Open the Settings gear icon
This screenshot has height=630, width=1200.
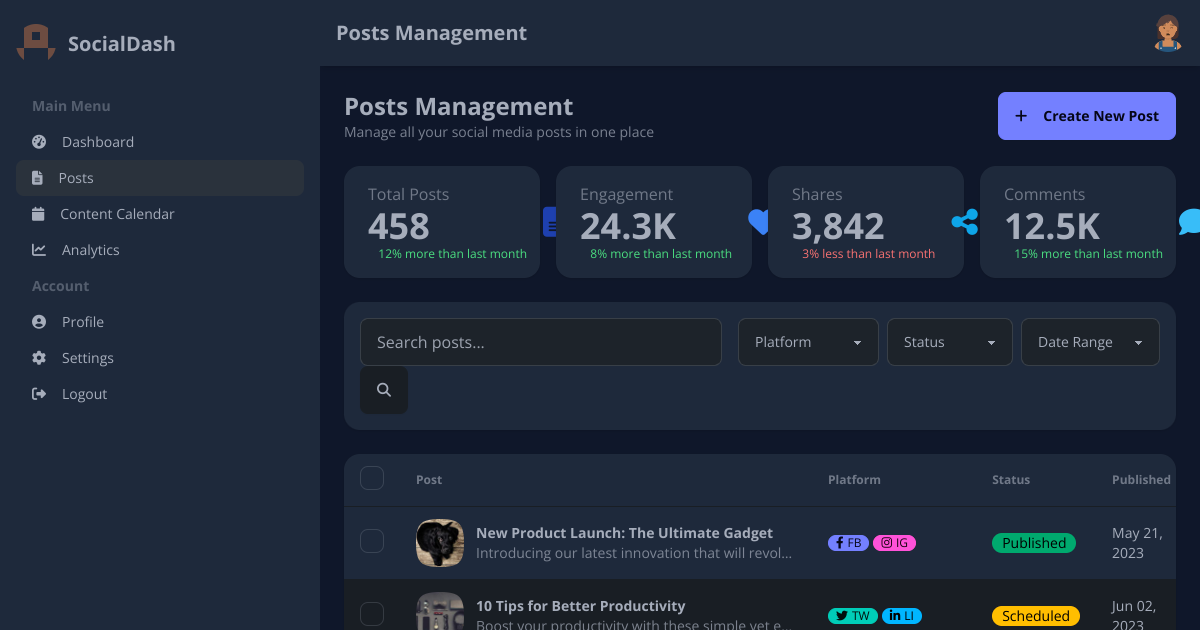point(39,357)
